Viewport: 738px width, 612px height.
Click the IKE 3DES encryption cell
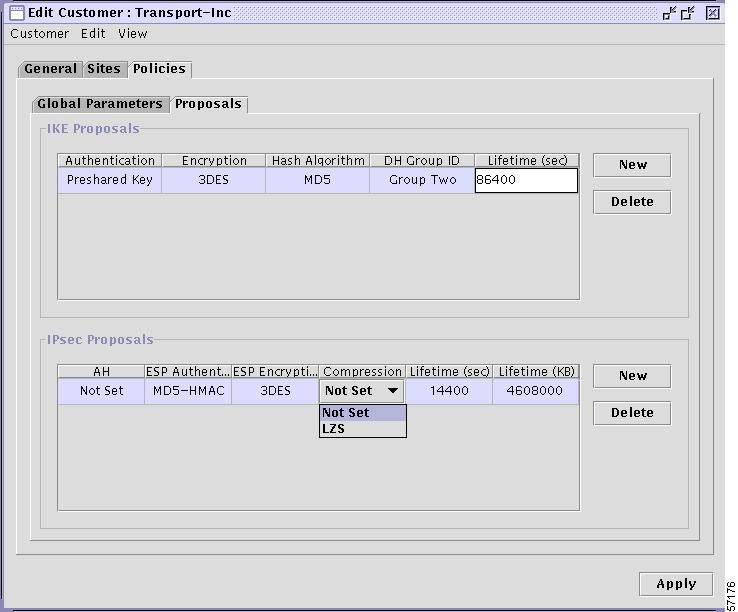pos(214,180)
